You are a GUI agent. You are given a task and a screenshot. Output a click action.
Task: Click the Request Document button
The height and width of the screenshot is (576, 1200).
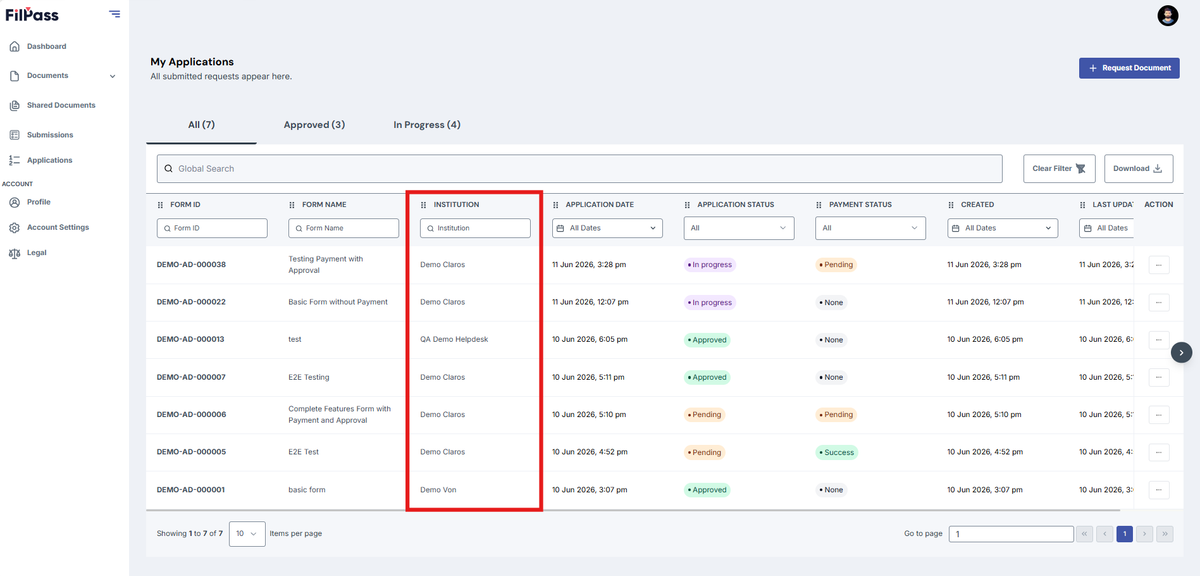(1129, 68)
